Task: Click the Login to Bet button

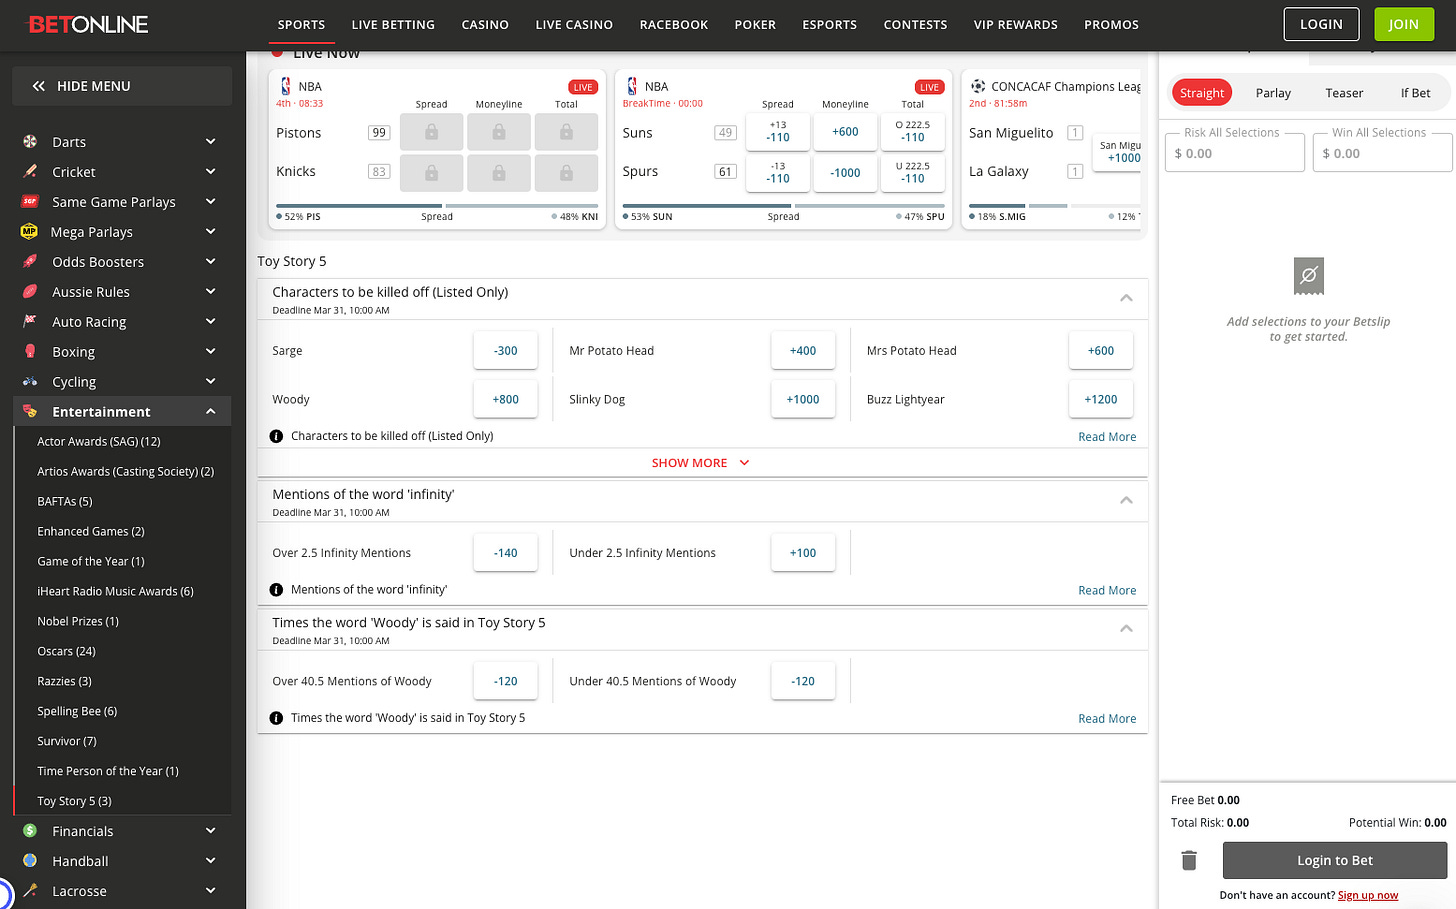Action: tap(1335, 860)
